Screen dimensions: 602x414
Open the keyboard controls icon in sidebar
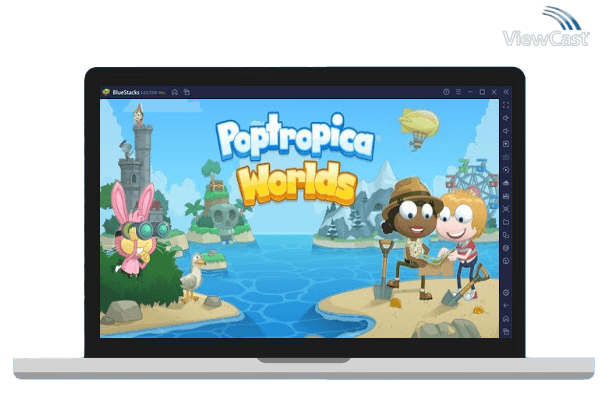(x=506, y=157)
